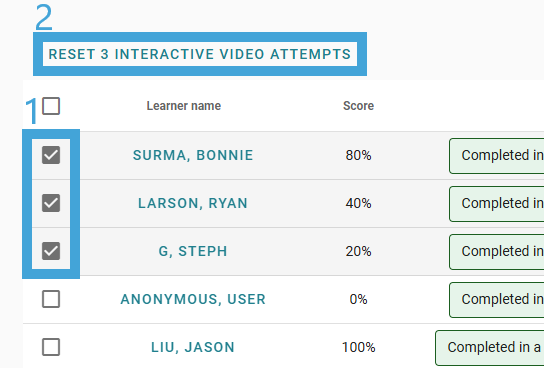
Task: Check the checkbox for Liu, Jason
Action: point(51,347)
